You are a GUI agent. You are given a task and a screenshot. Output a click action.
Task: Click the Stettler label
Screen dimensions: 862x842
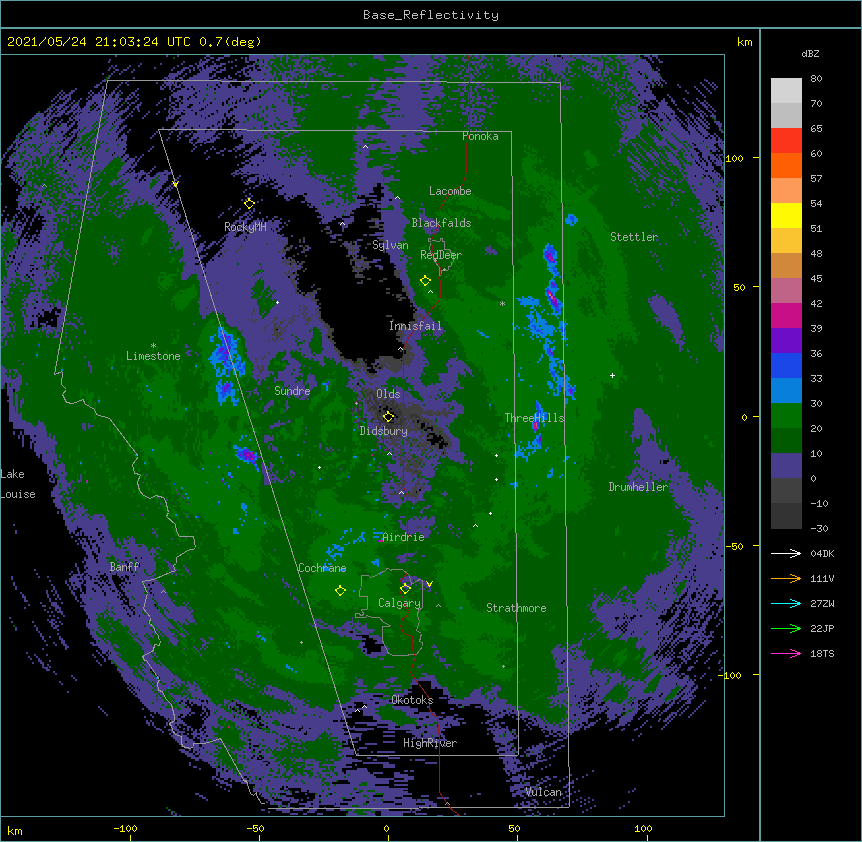pyautogui.click(x=634, y=237)
